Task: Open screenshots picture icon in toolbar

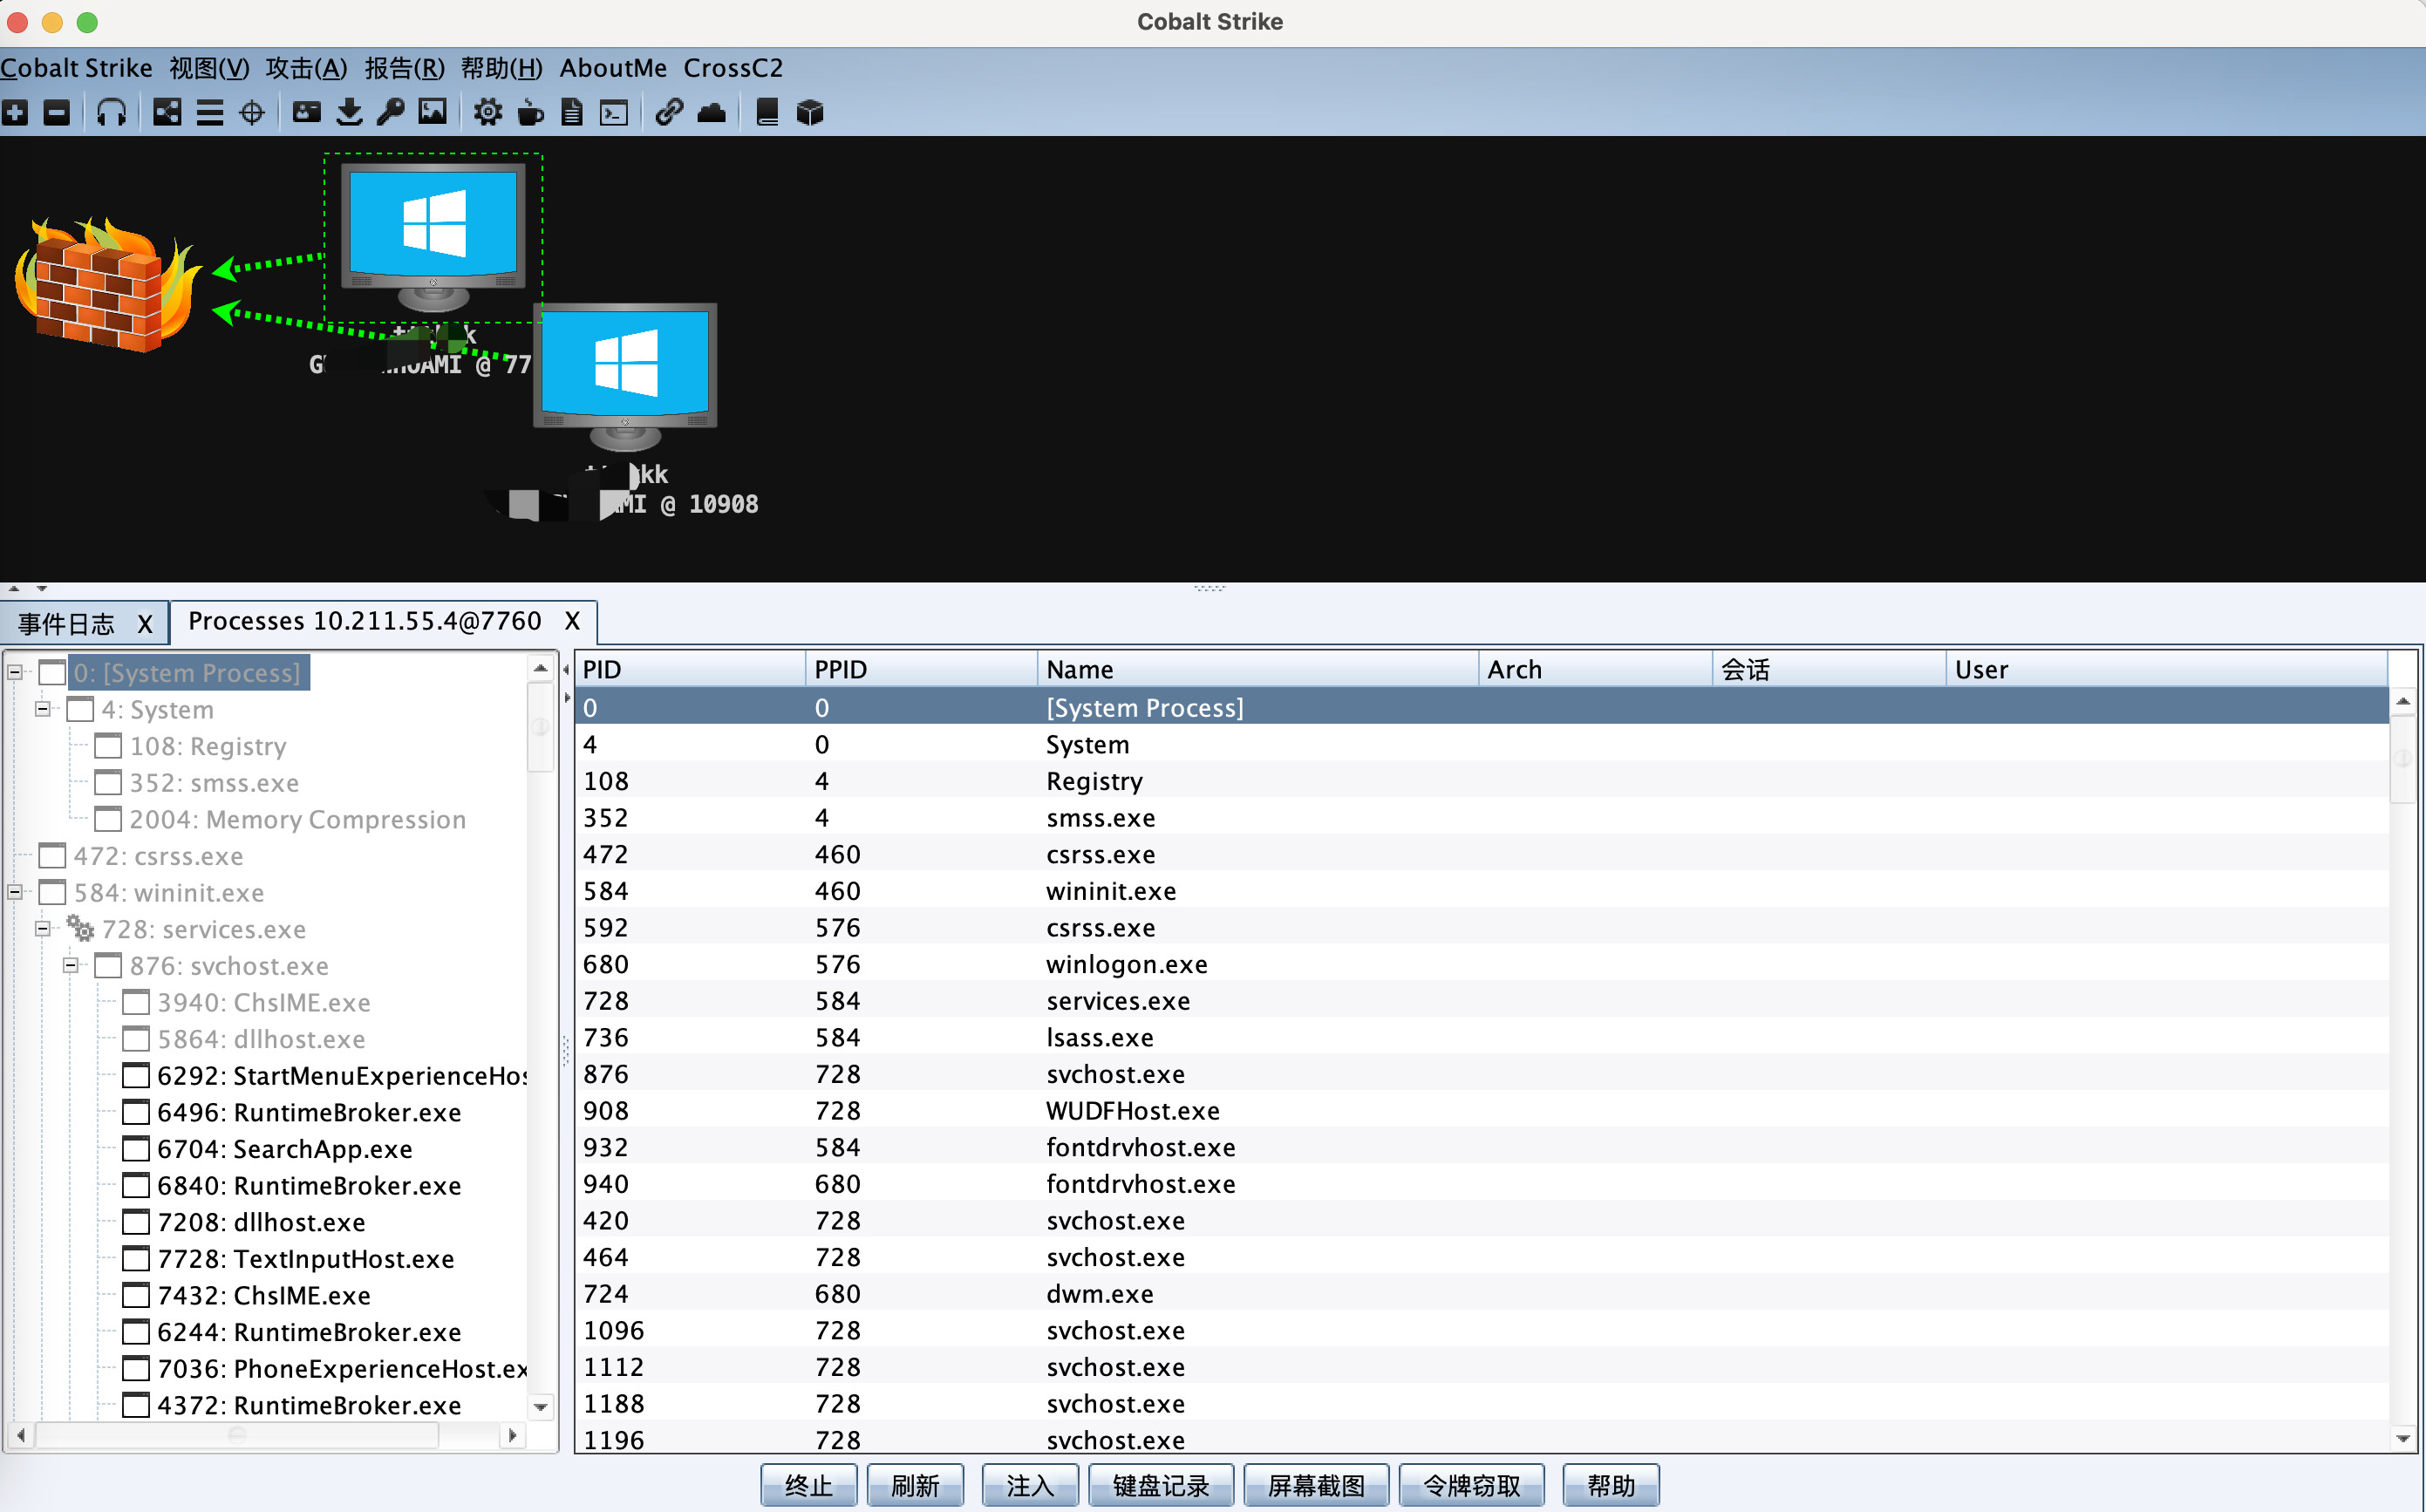Action: (x=432, y=112)
